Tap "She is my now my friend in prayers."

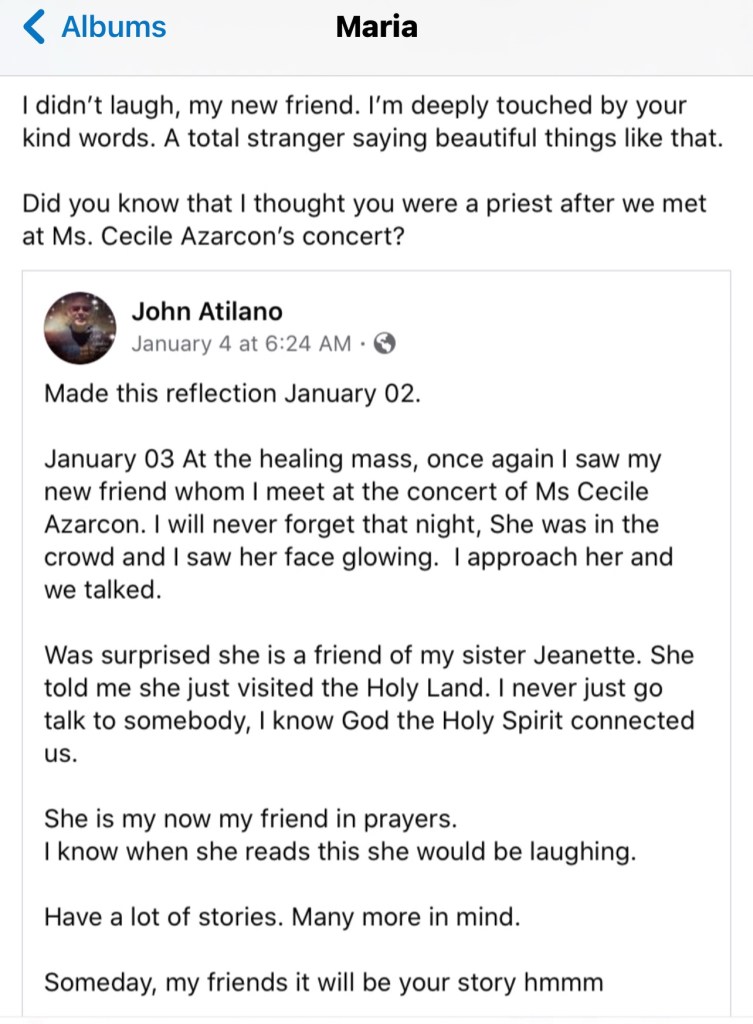coord(250,819)
